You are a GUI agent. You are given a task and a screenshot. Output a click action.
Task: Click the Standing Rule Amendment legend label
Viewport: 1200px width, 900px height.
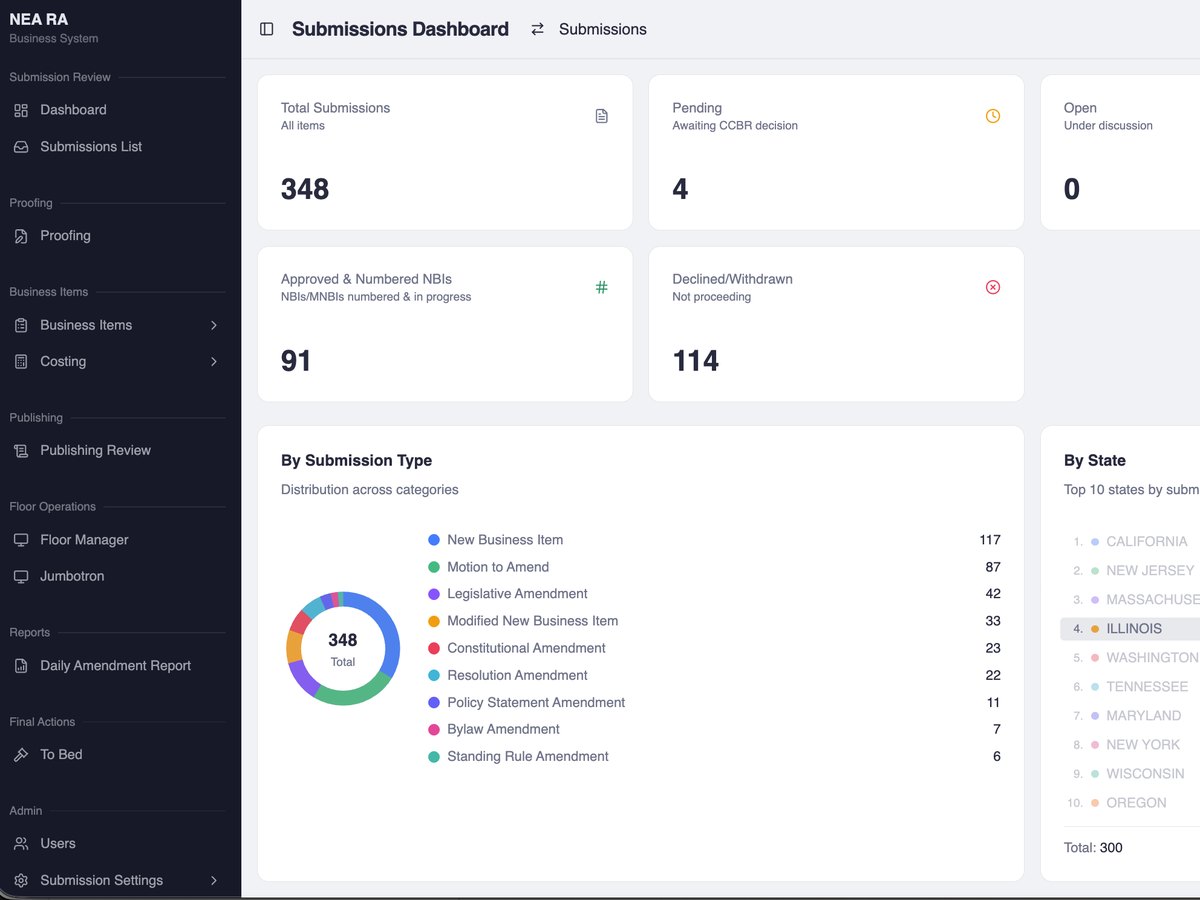[x=528, y=756]
